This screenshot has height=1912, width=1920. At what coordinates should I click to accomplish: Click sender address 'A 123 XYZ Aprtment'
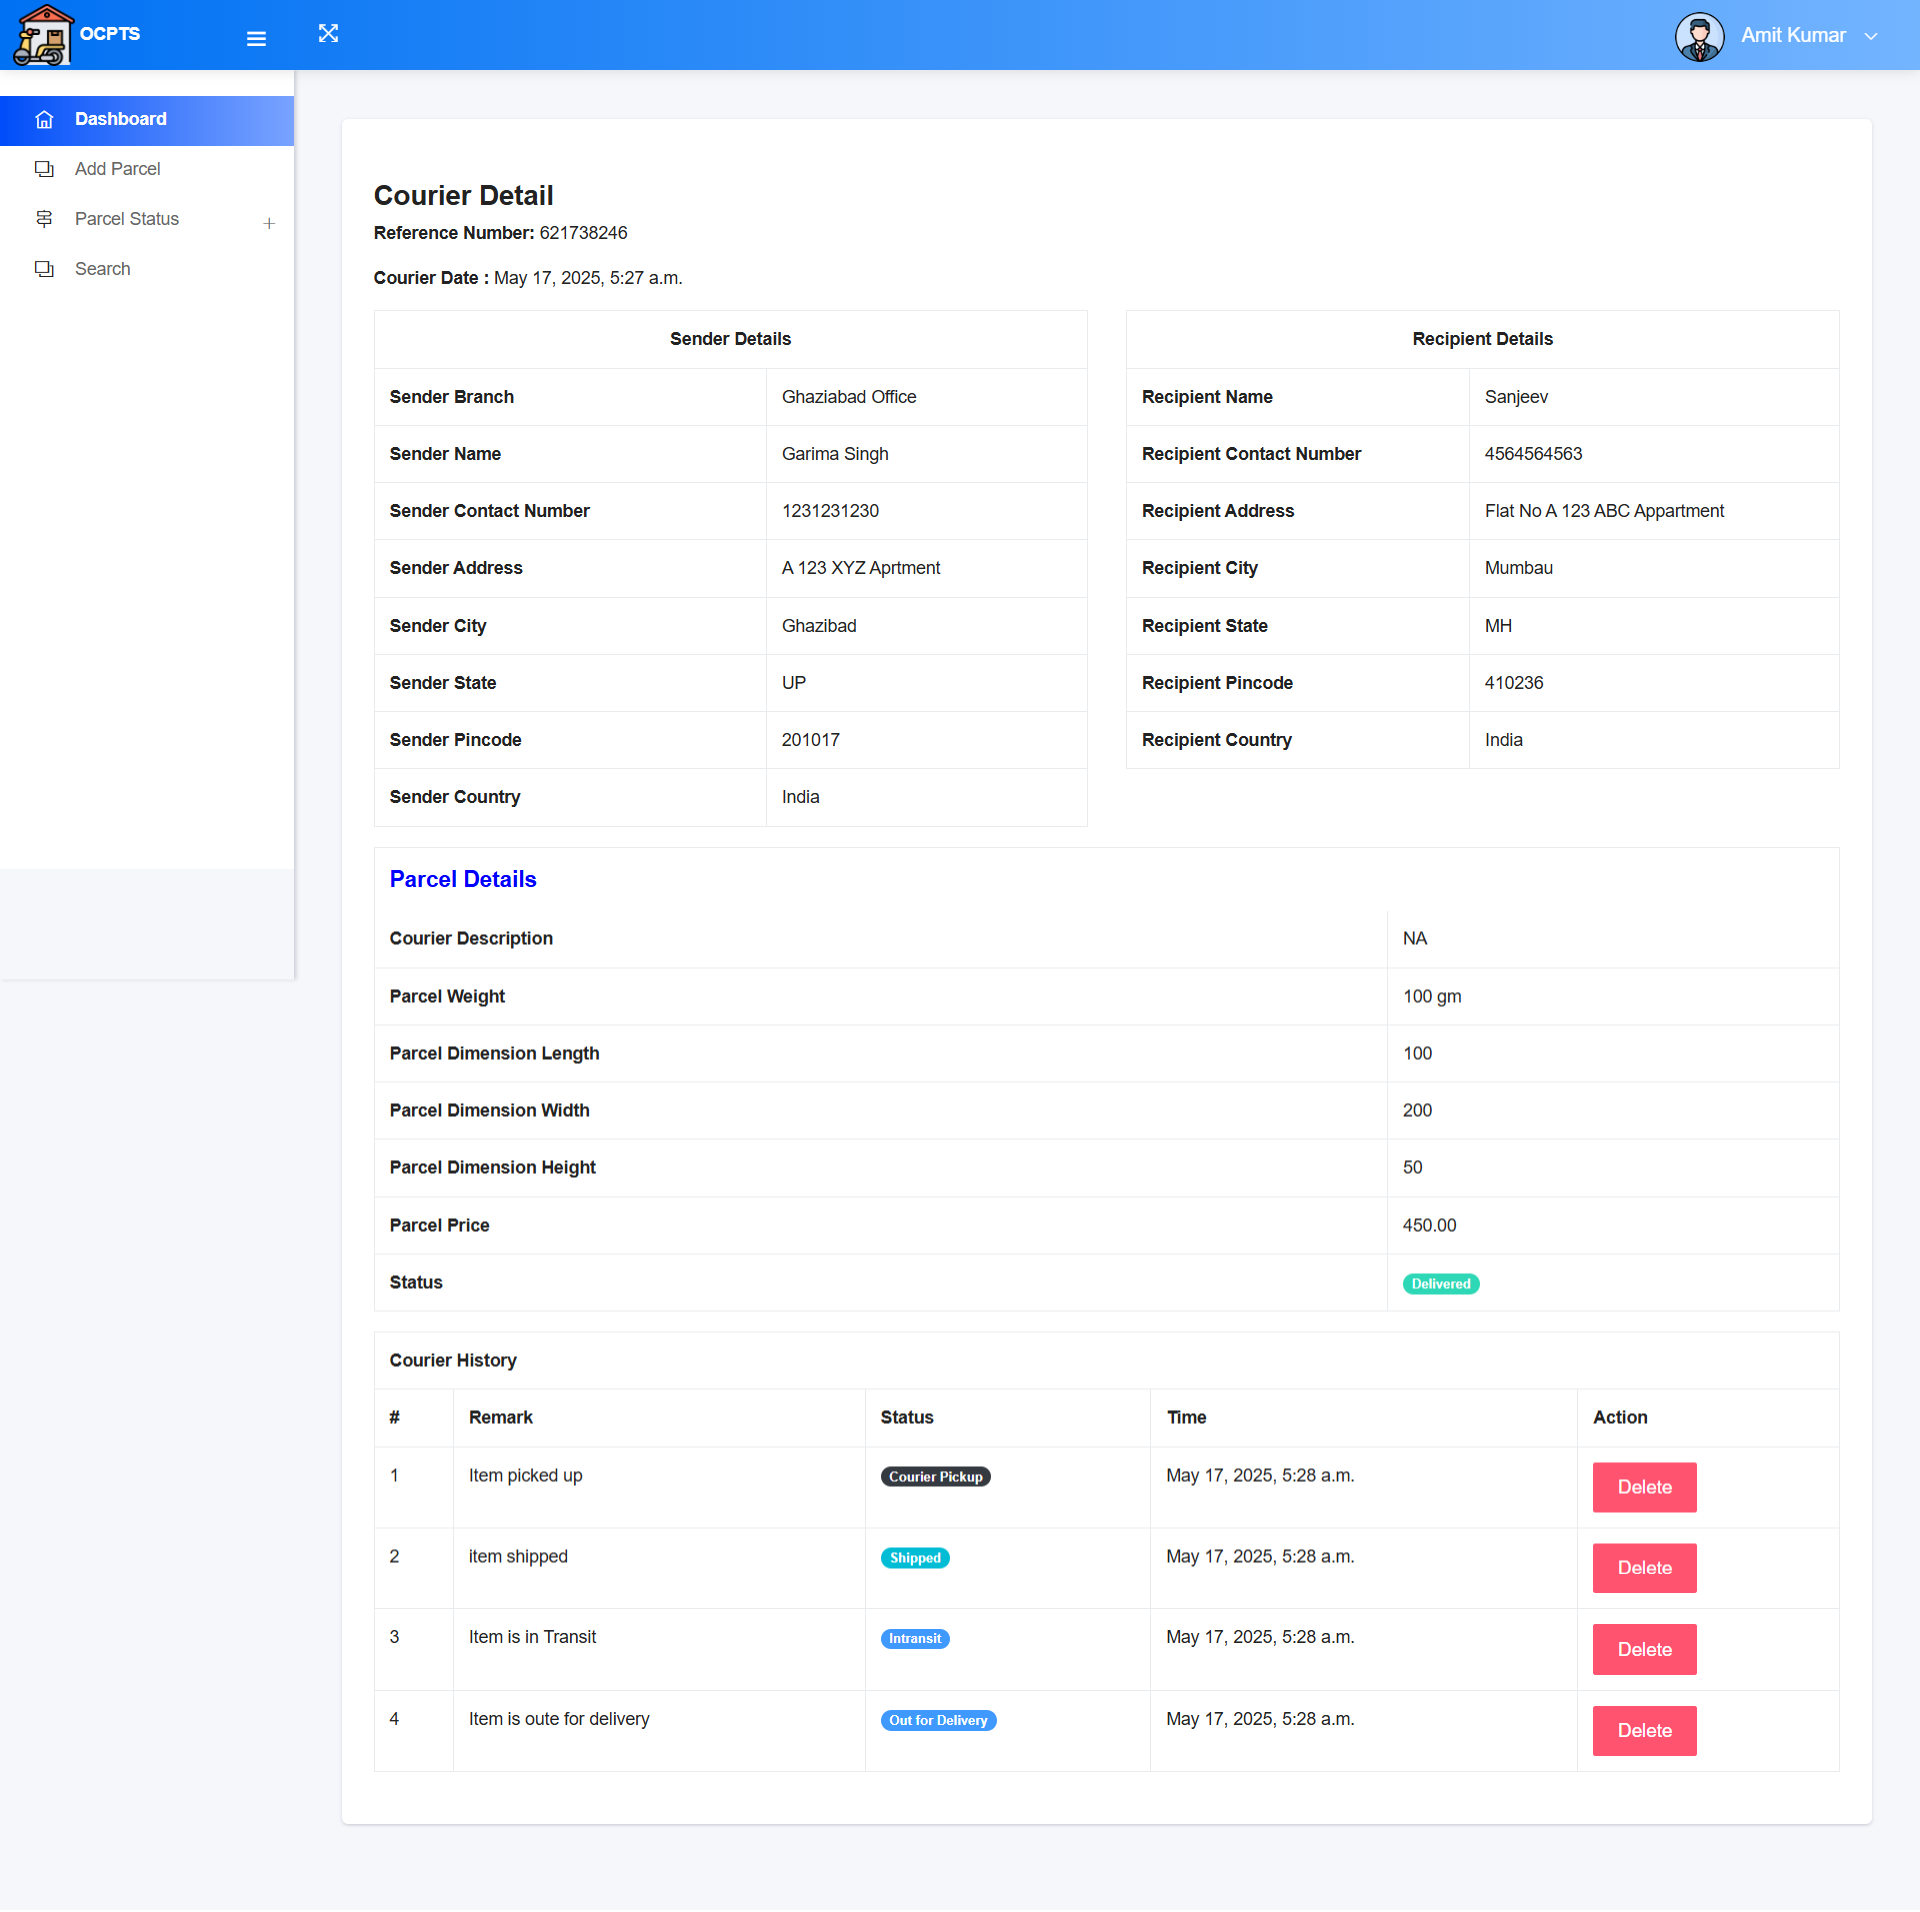(x=861, y=568)
